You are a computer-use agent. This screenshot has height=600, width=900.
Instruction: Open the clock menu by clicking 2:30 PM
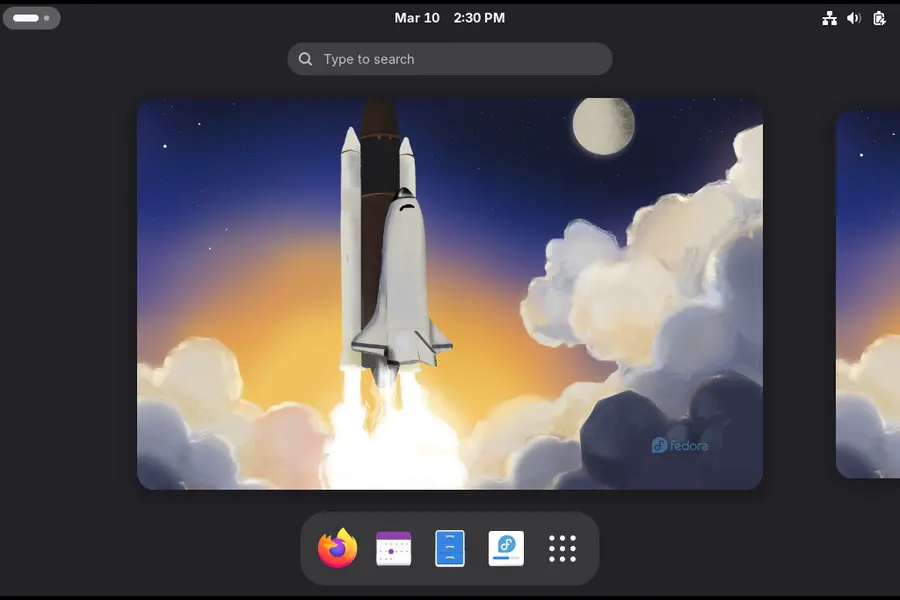(x=479, y=17)
